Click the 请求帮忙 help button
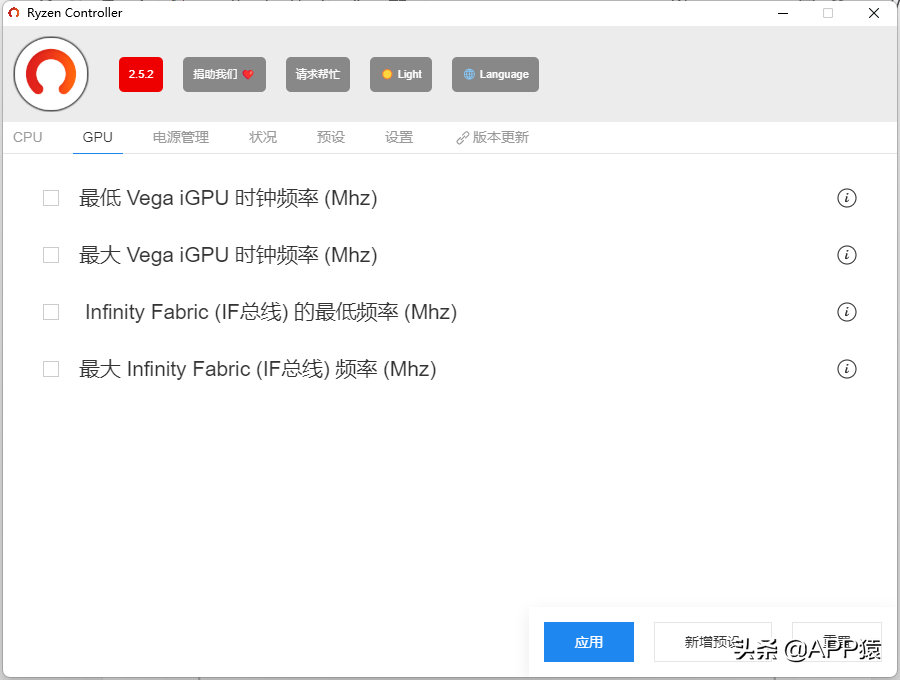Image resolution: width=900 pixels, height=680 pixels. [x=318, y=74]
